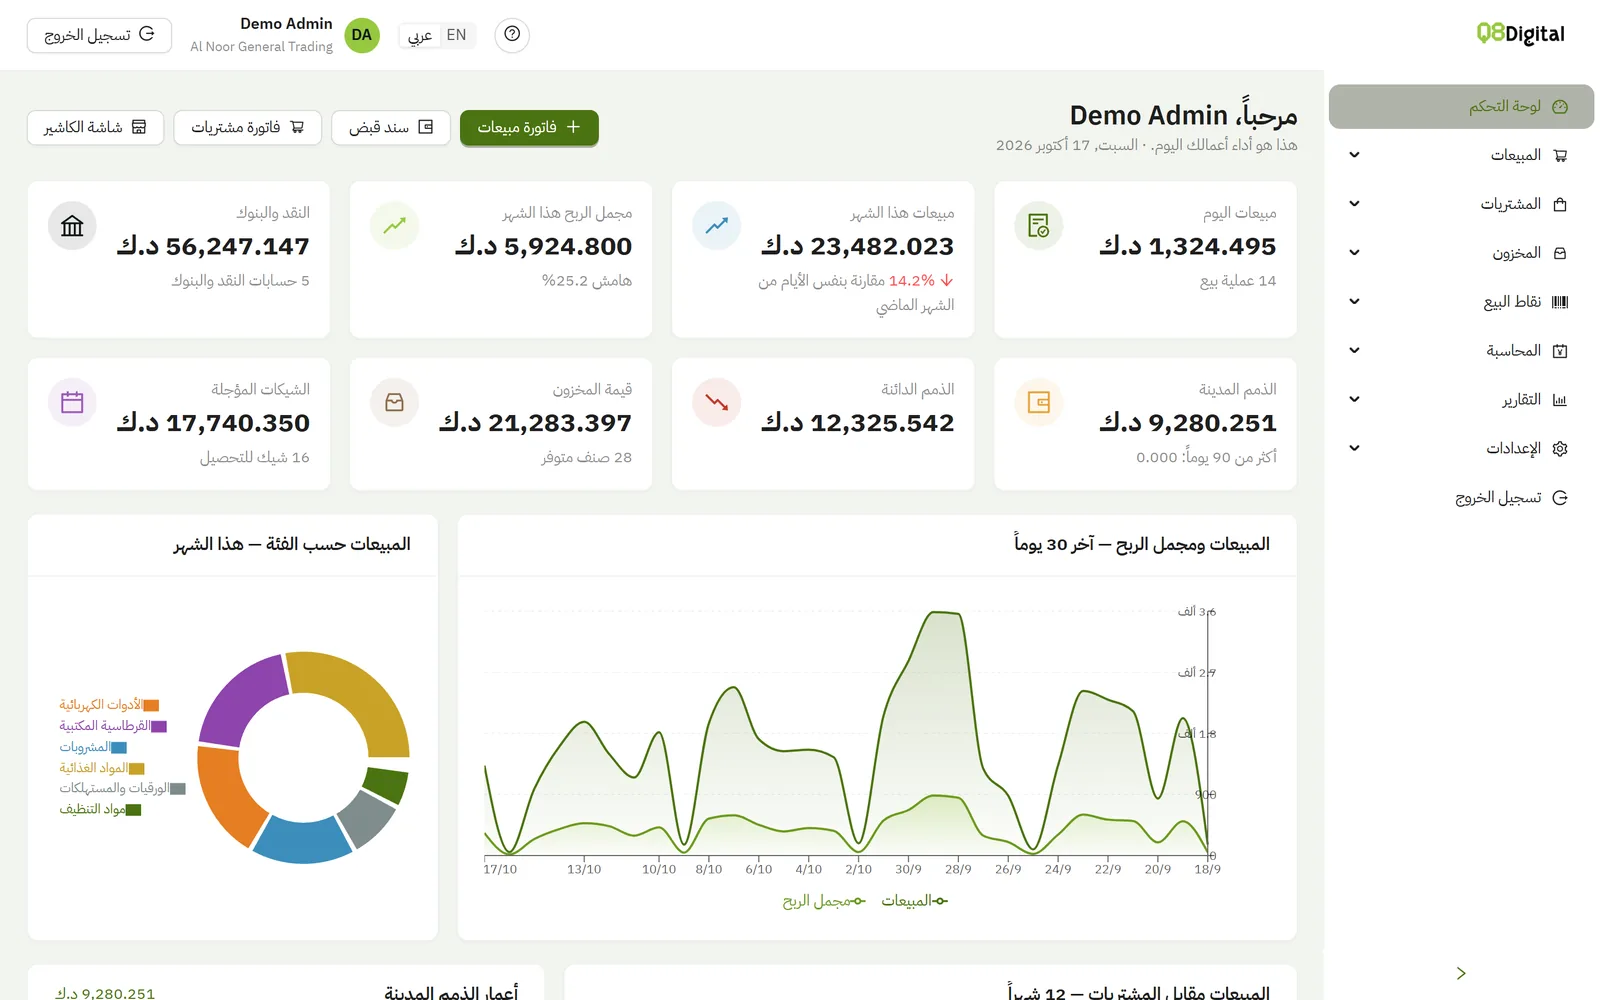Viewport: 1600px width, 1000px height.
Task: Expand the المبيعات menu chevron
Action: pyautogui.click(x=1354, y=155)
